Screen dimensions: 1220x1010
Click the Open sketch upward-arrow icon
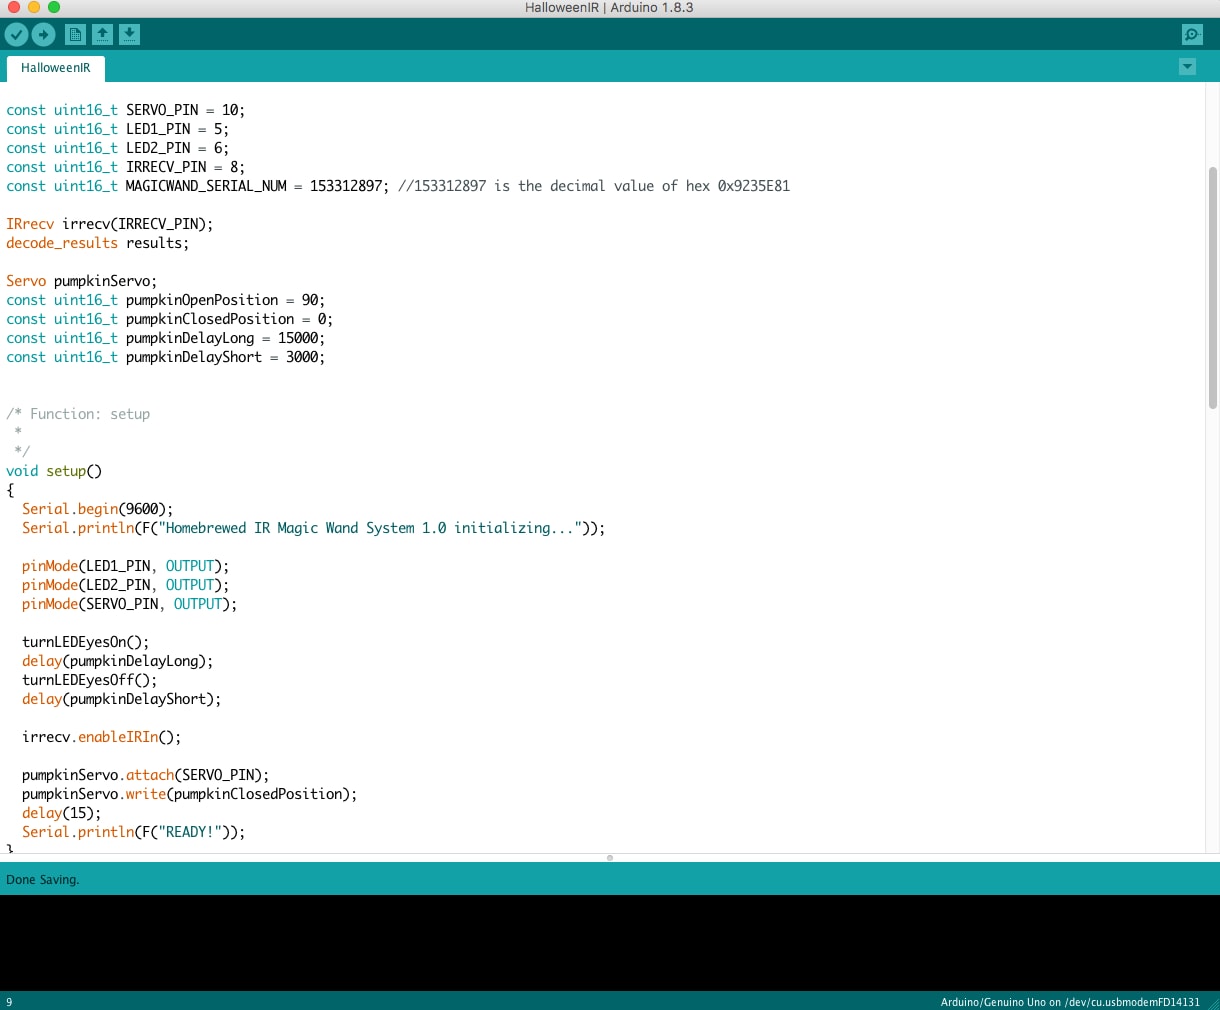click(102, 33)
